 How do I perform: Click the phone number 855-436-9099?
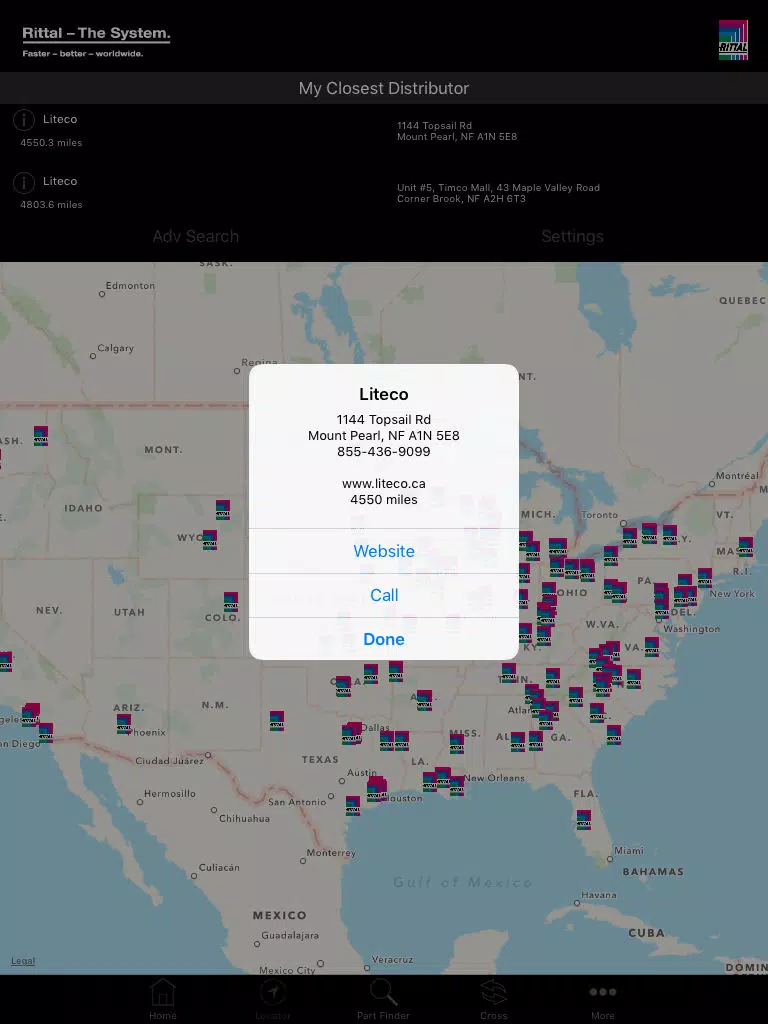(383, 451)
